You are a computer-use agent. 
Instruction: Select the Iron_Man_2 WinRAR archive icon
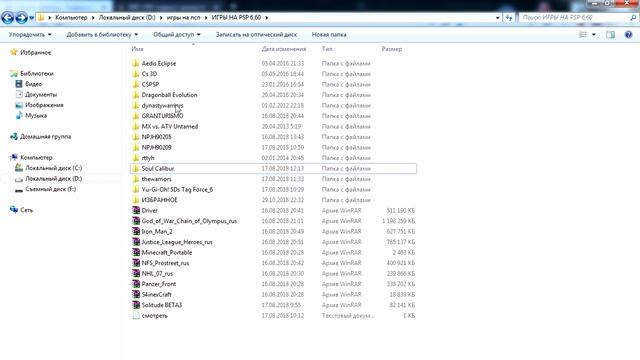136,231
